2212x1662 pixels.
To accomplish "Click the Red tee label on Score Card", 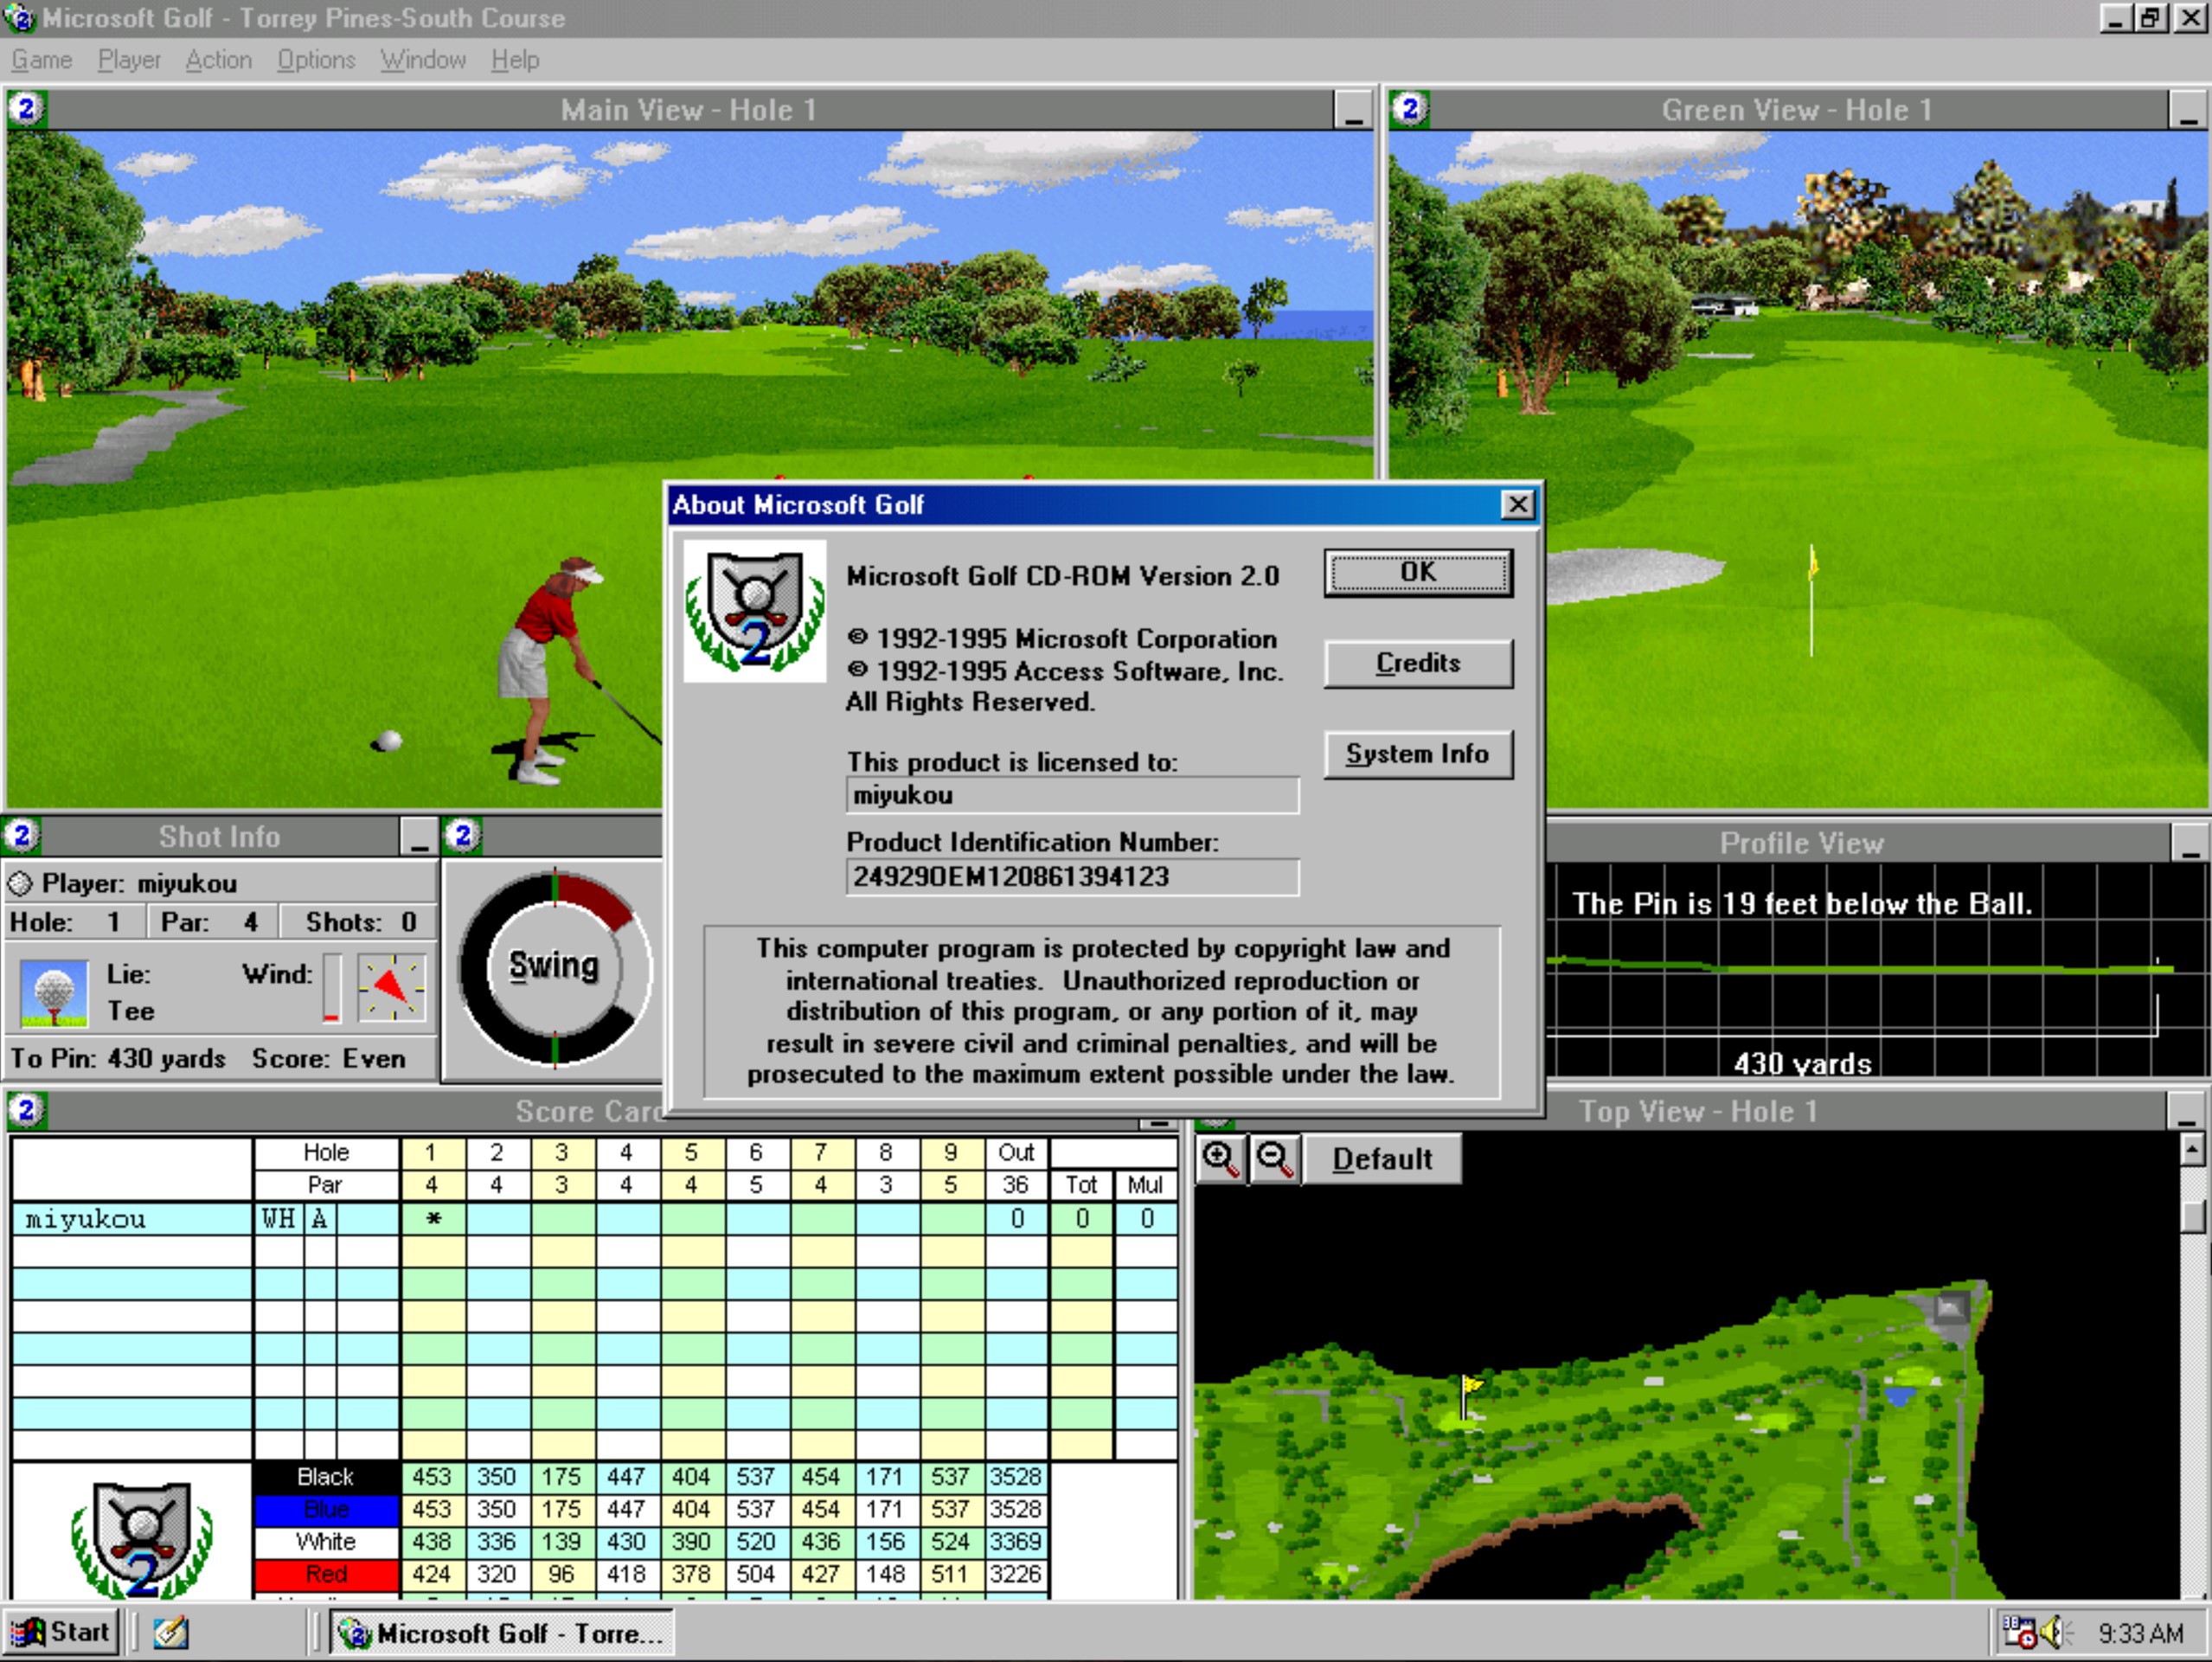I will [325, 1574].
